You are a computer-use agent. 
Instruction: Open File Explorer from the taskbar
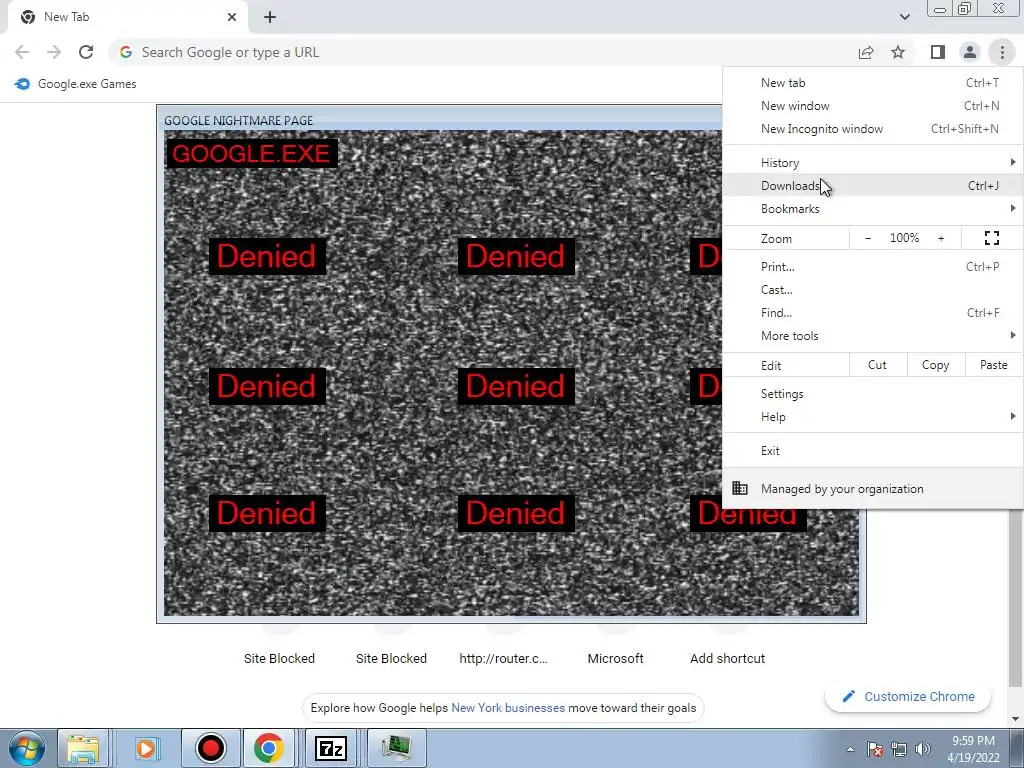(83, 748)
